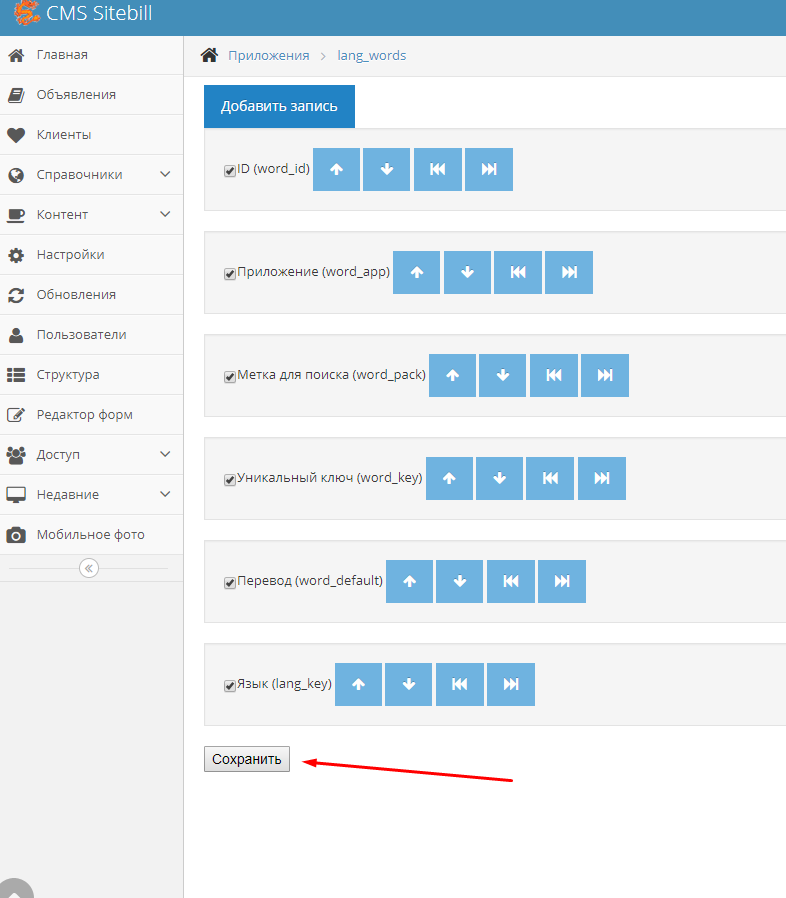Disable the Язык (lang_key) checkbox

coord(229,686)
